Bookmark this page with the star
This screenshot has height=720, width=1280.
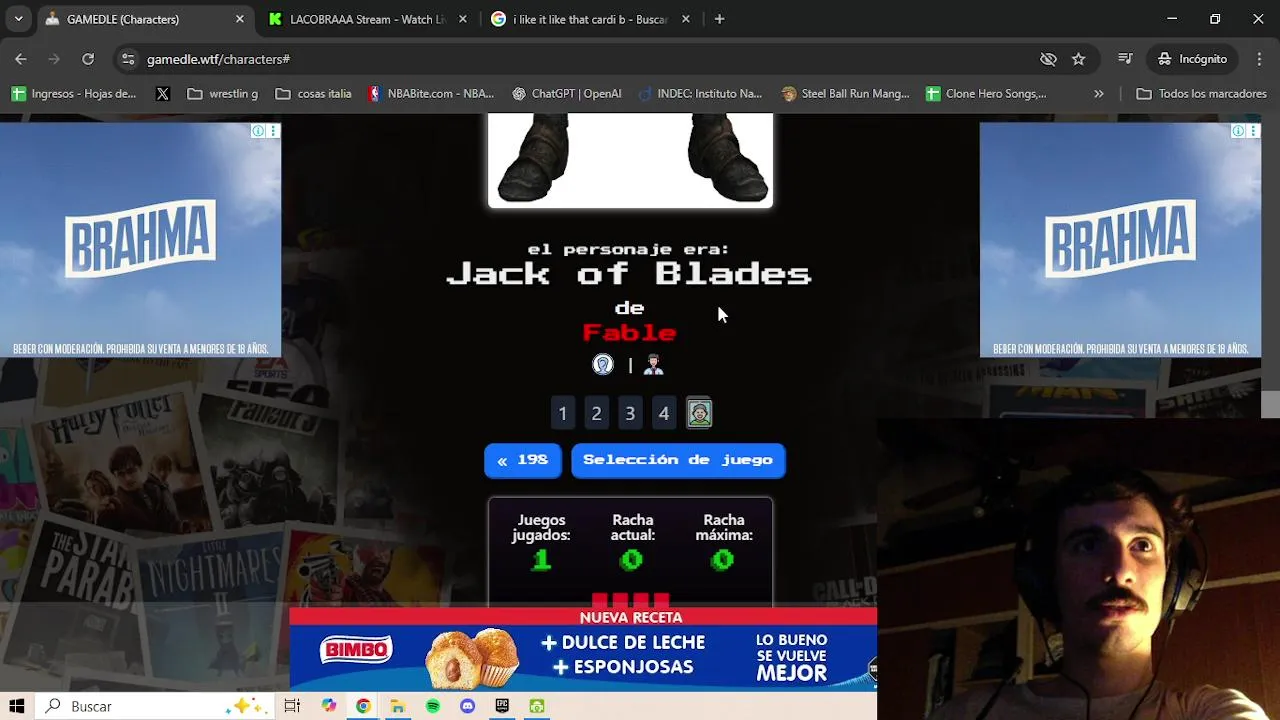pos(1078,59)
